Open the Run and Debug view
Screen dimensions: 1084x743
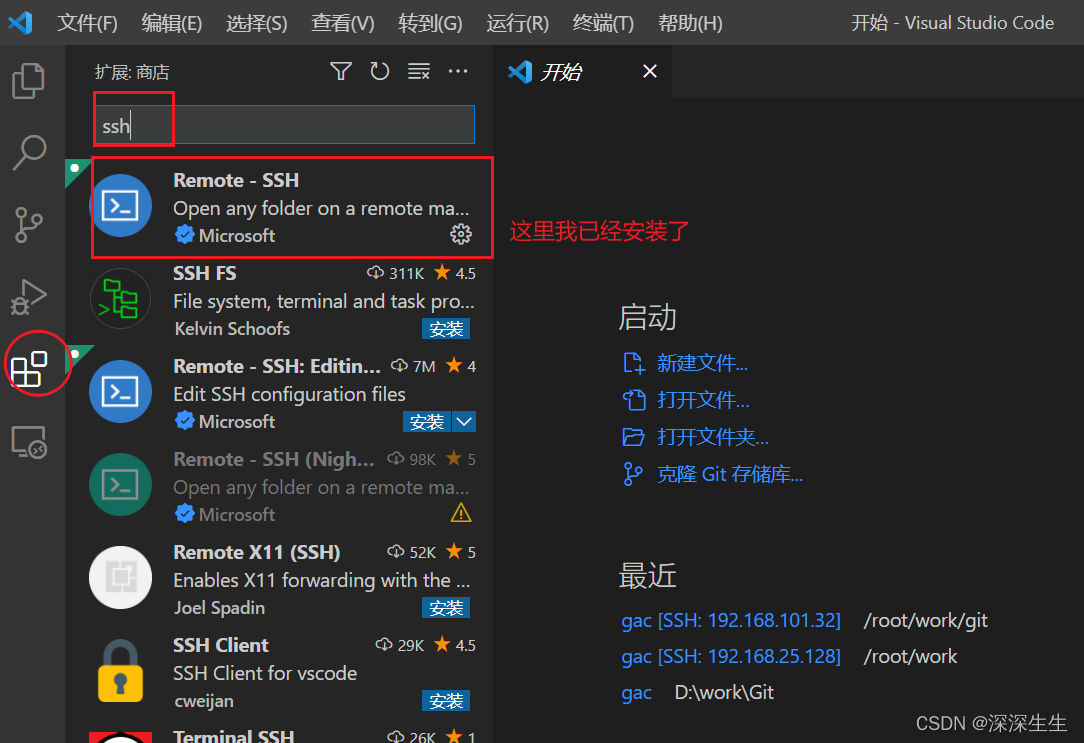tap(28, 297)
